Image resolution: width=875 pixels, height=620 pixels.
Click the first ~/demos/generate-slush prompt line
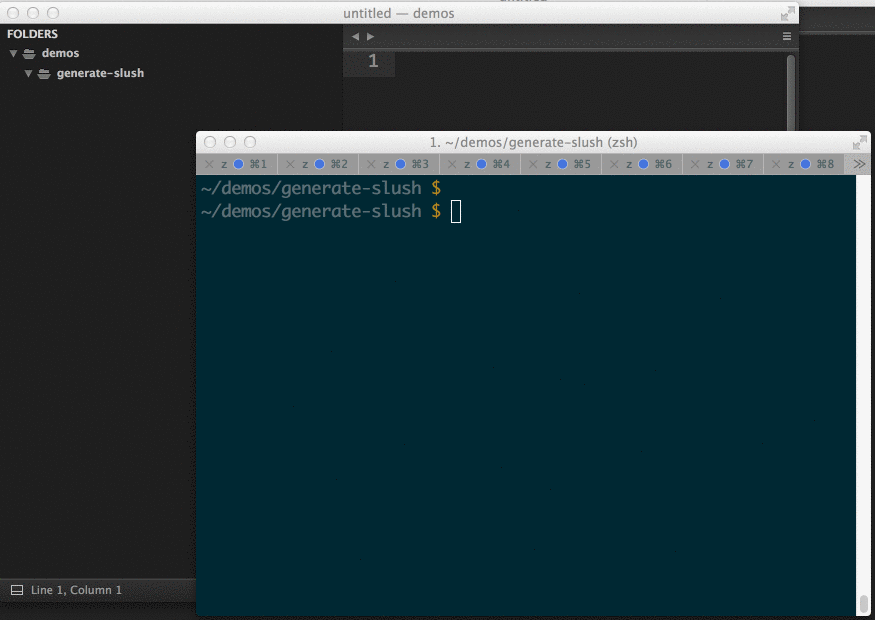click(x=321, y=189)
